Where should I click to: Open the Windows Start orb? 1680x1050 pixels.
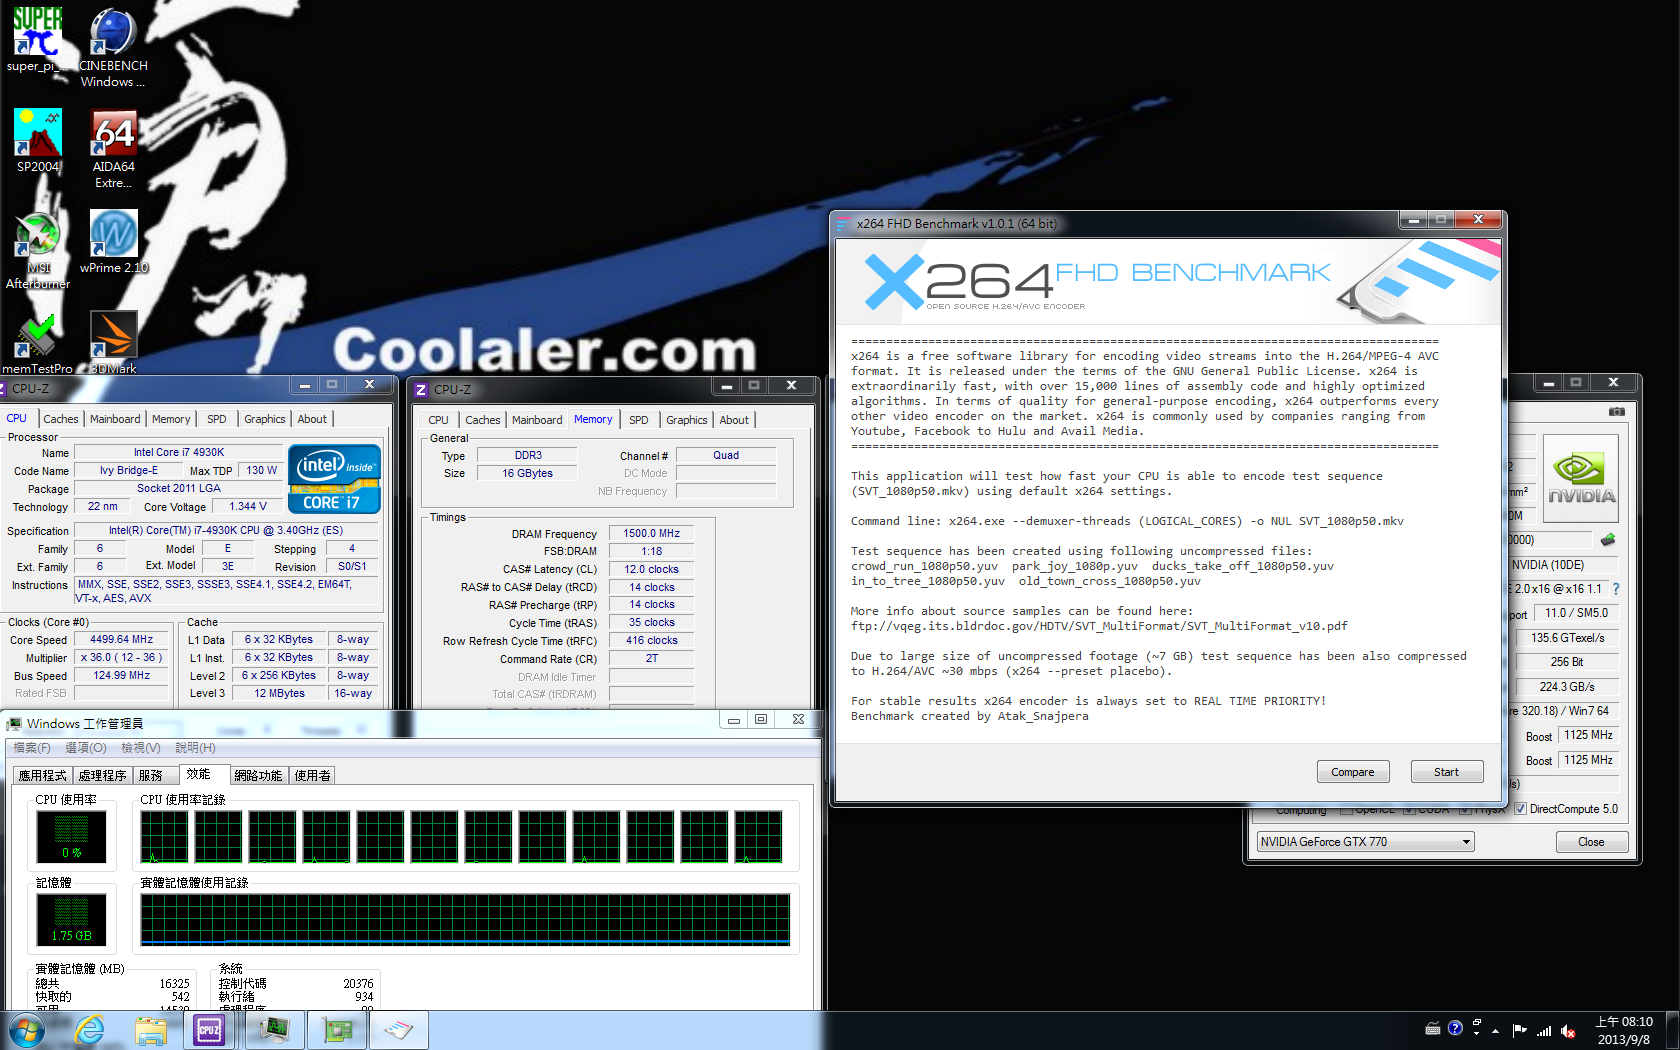[26, 1030]
